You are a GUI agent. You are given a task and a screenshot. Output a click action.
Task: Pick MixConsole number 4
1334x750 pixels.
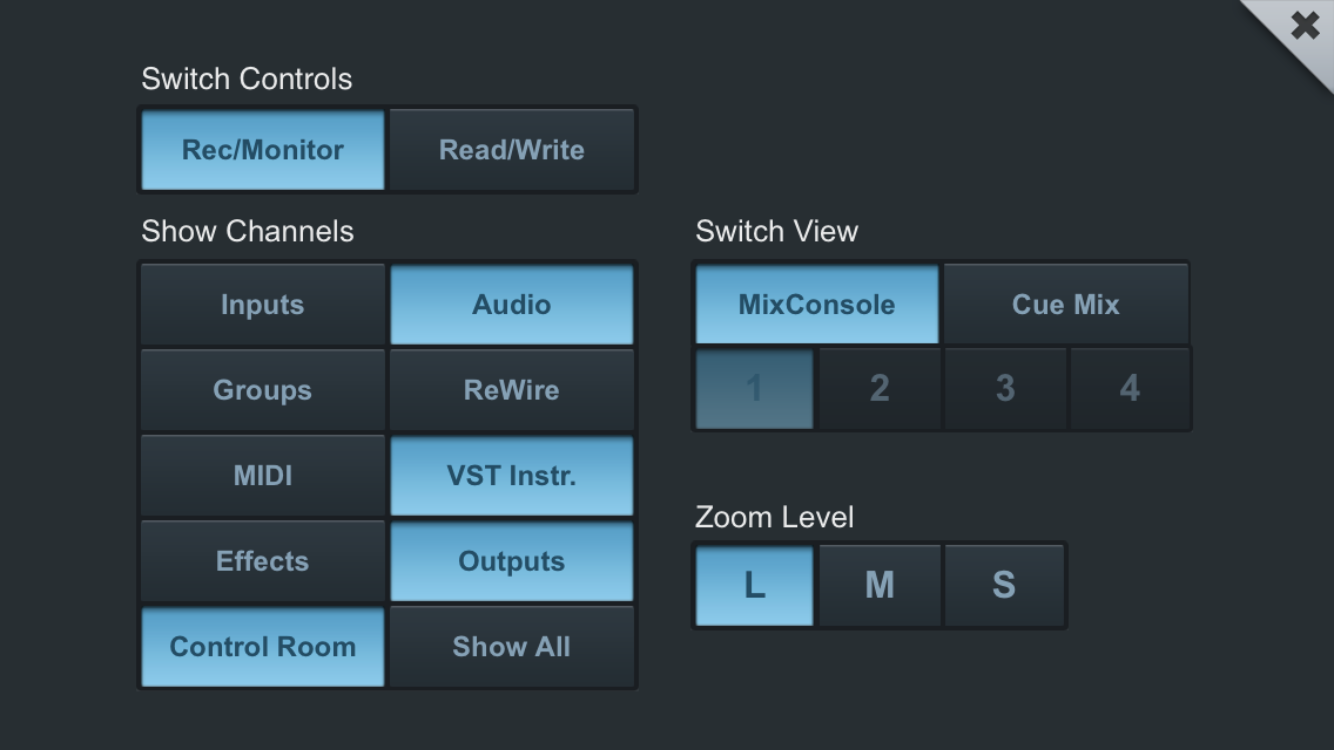tap(1129, 389)
